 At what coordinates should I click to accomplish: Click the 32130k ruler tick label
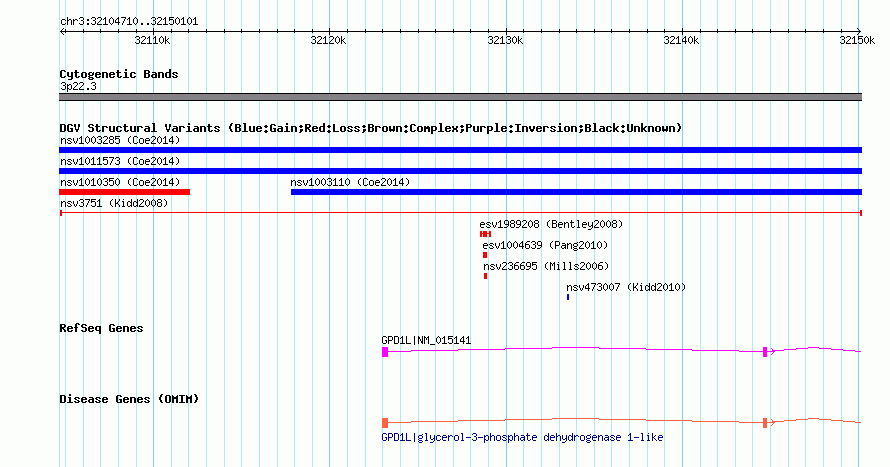tap(505, 41)
